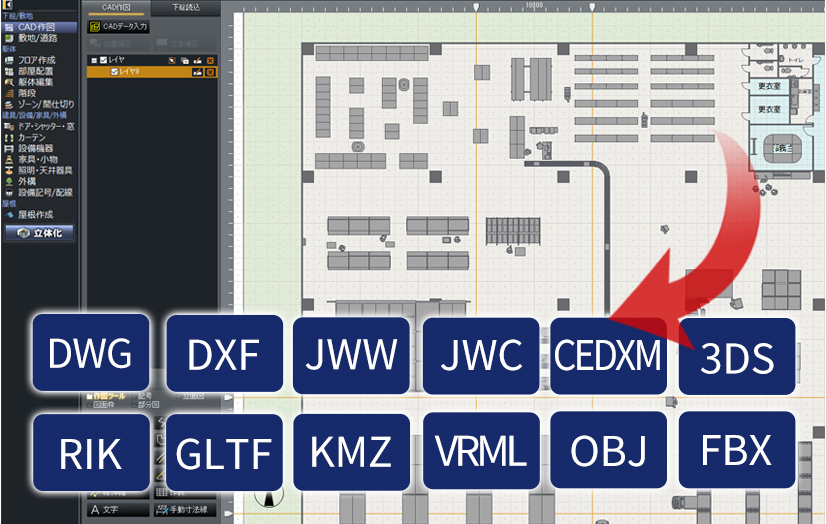Click the 手動寸法線 manual dimension button

coord(185,510)
